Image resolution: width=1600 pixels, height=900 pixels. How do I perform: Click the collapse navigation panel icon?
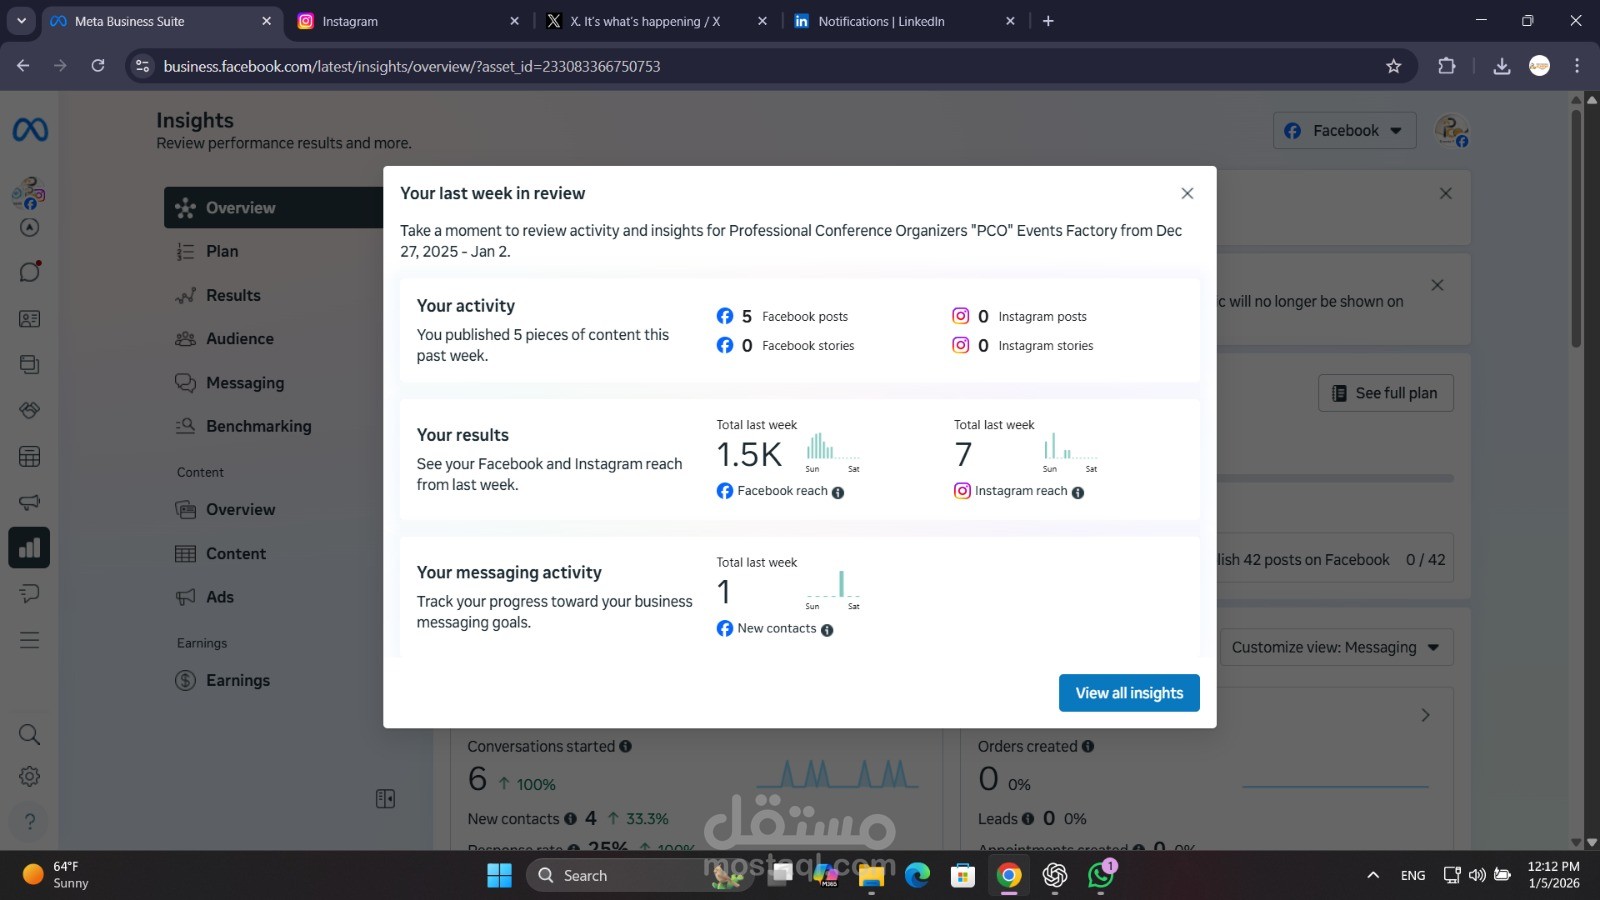pos(385,798)
